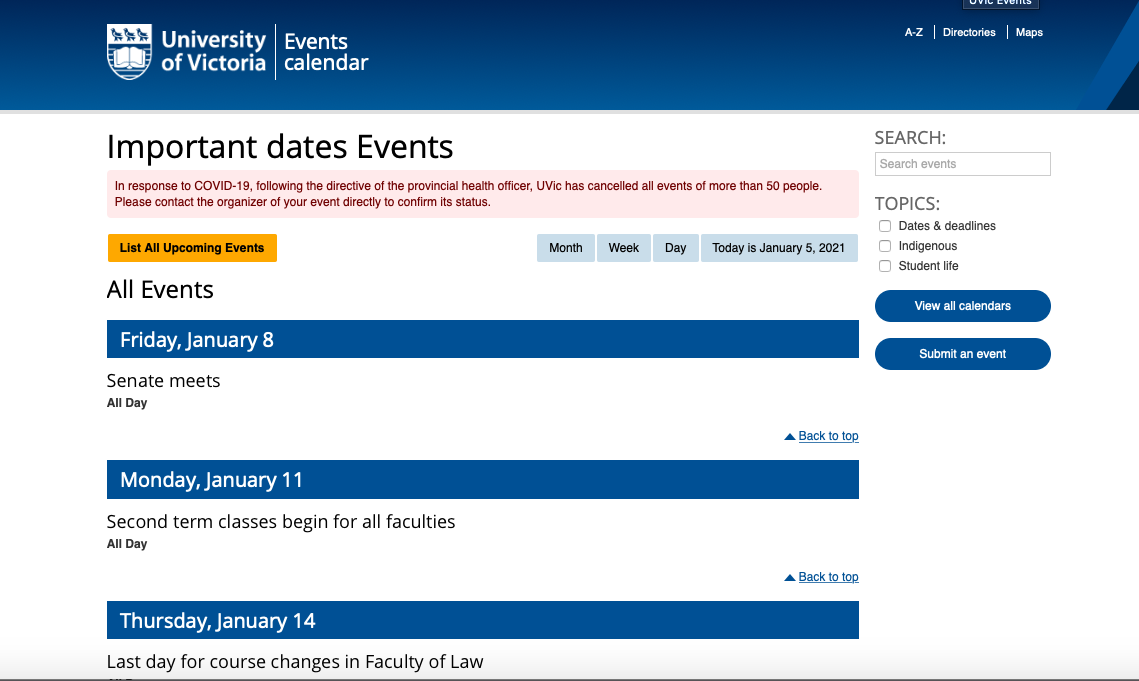Open the A-Z link in the header
This screenshot has width=1139, height=681.
coord(914,32)
